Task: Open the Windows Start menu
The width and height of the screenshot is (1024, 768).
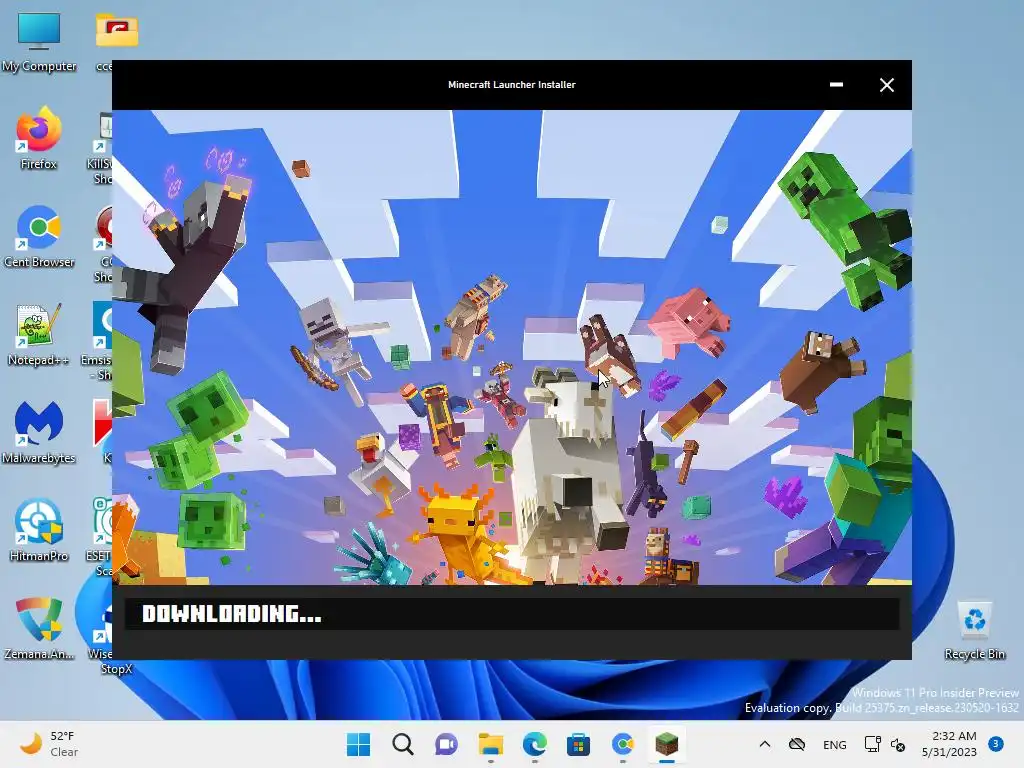Action: [358, 744]
